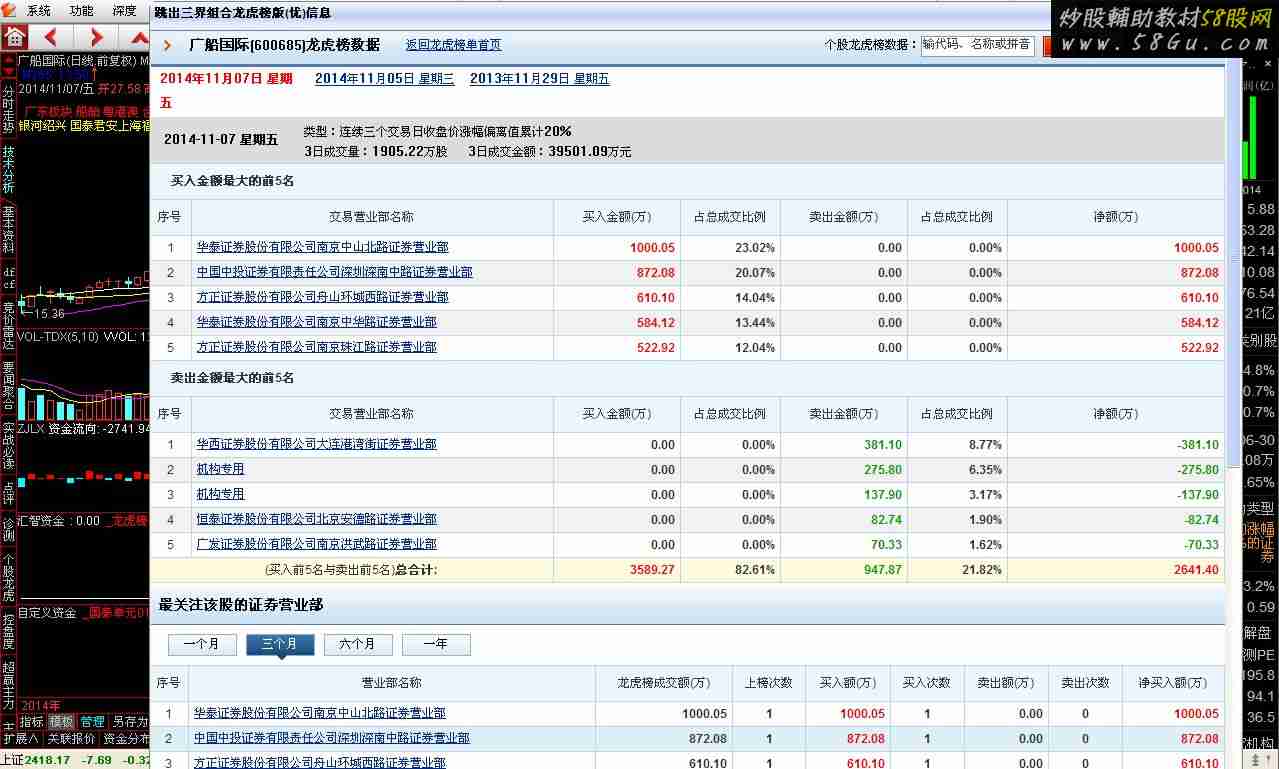The height and width of the screenshot is (769, 1279).
Task: Click the red back arrow
Action: (50, 38)
